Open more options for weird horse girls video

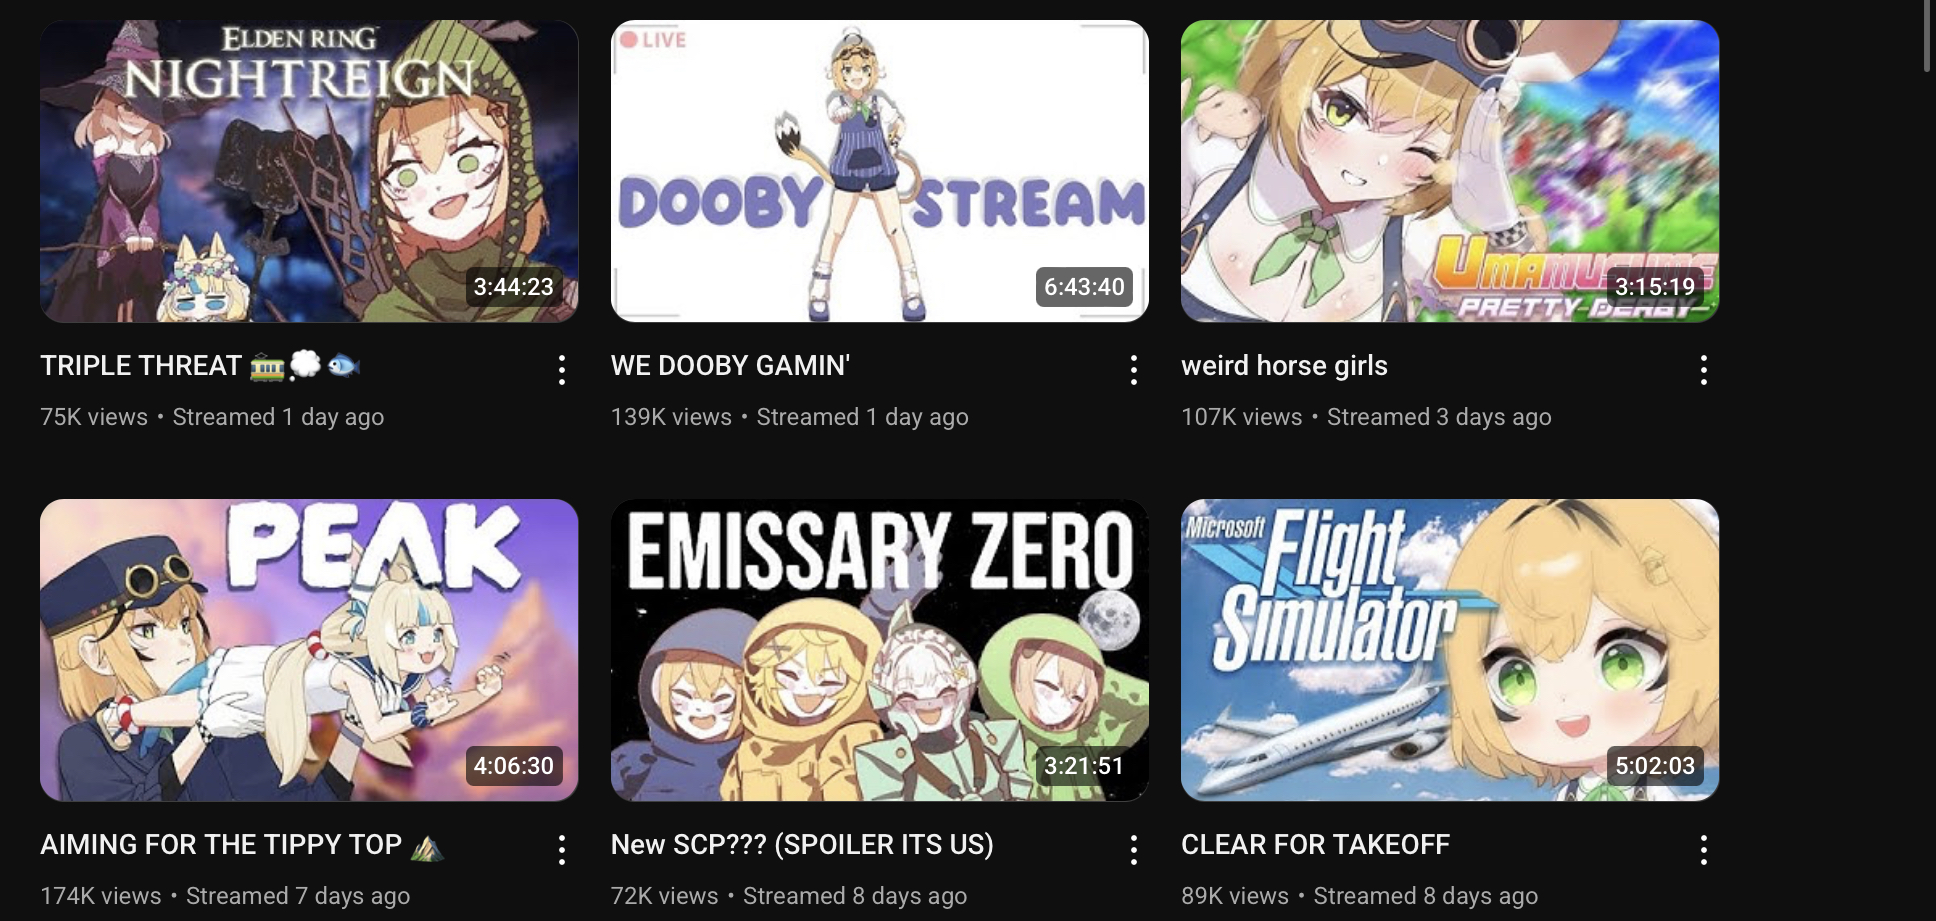coord(1704,370)
